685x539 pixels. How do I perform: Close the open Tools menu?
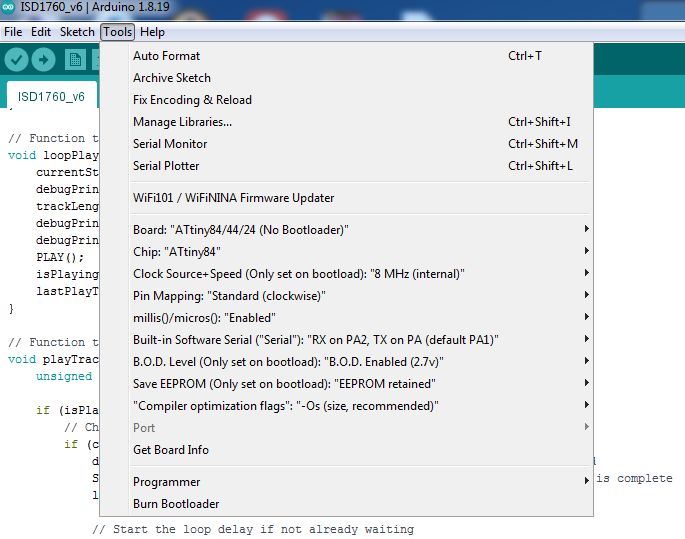click(x=118, y=32)
